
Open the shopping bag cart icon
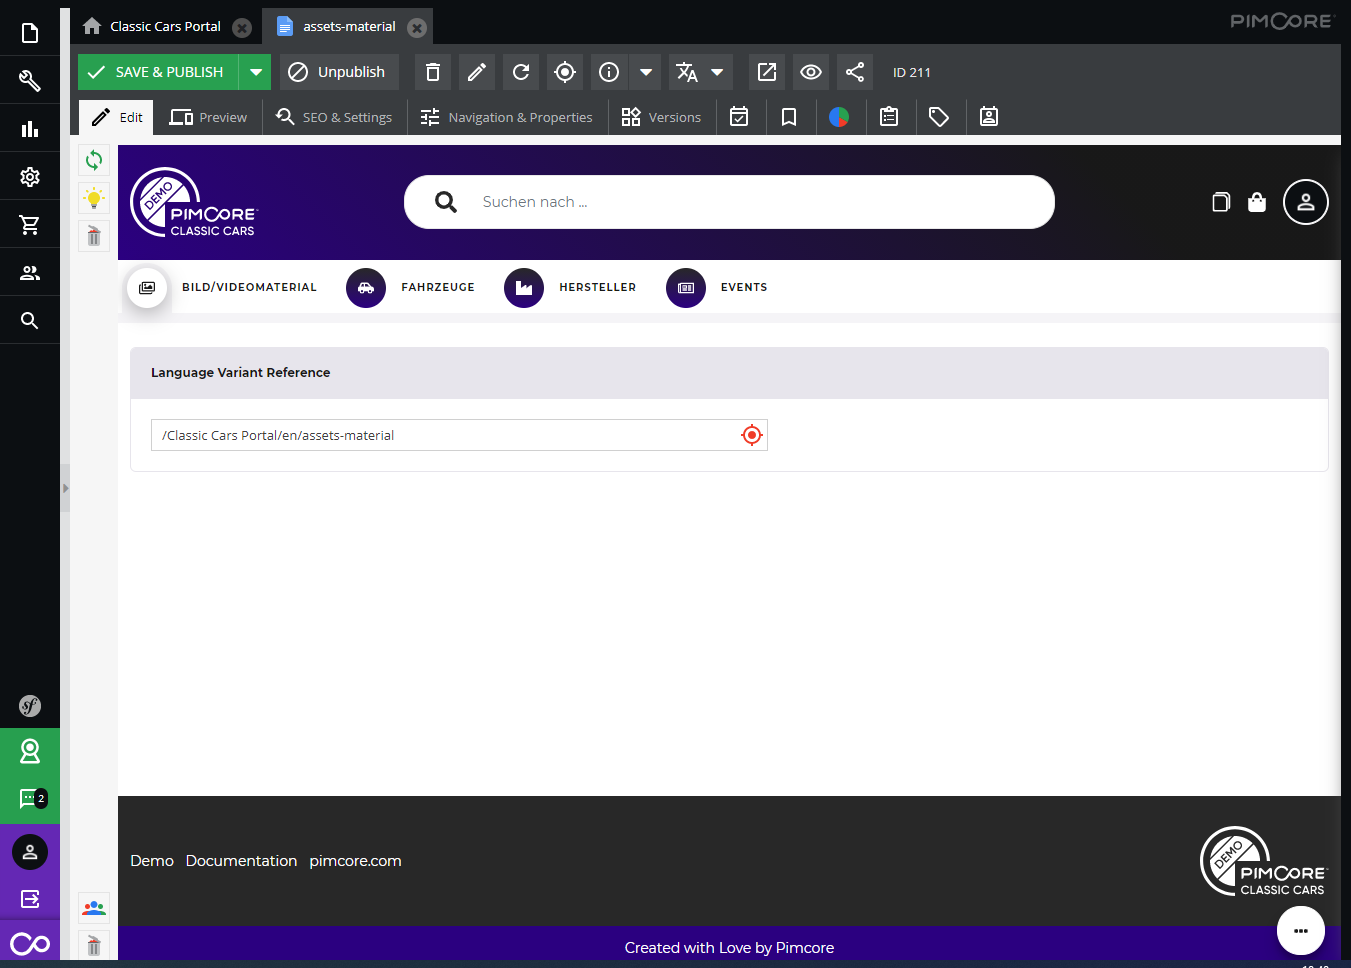(1257, 202)
